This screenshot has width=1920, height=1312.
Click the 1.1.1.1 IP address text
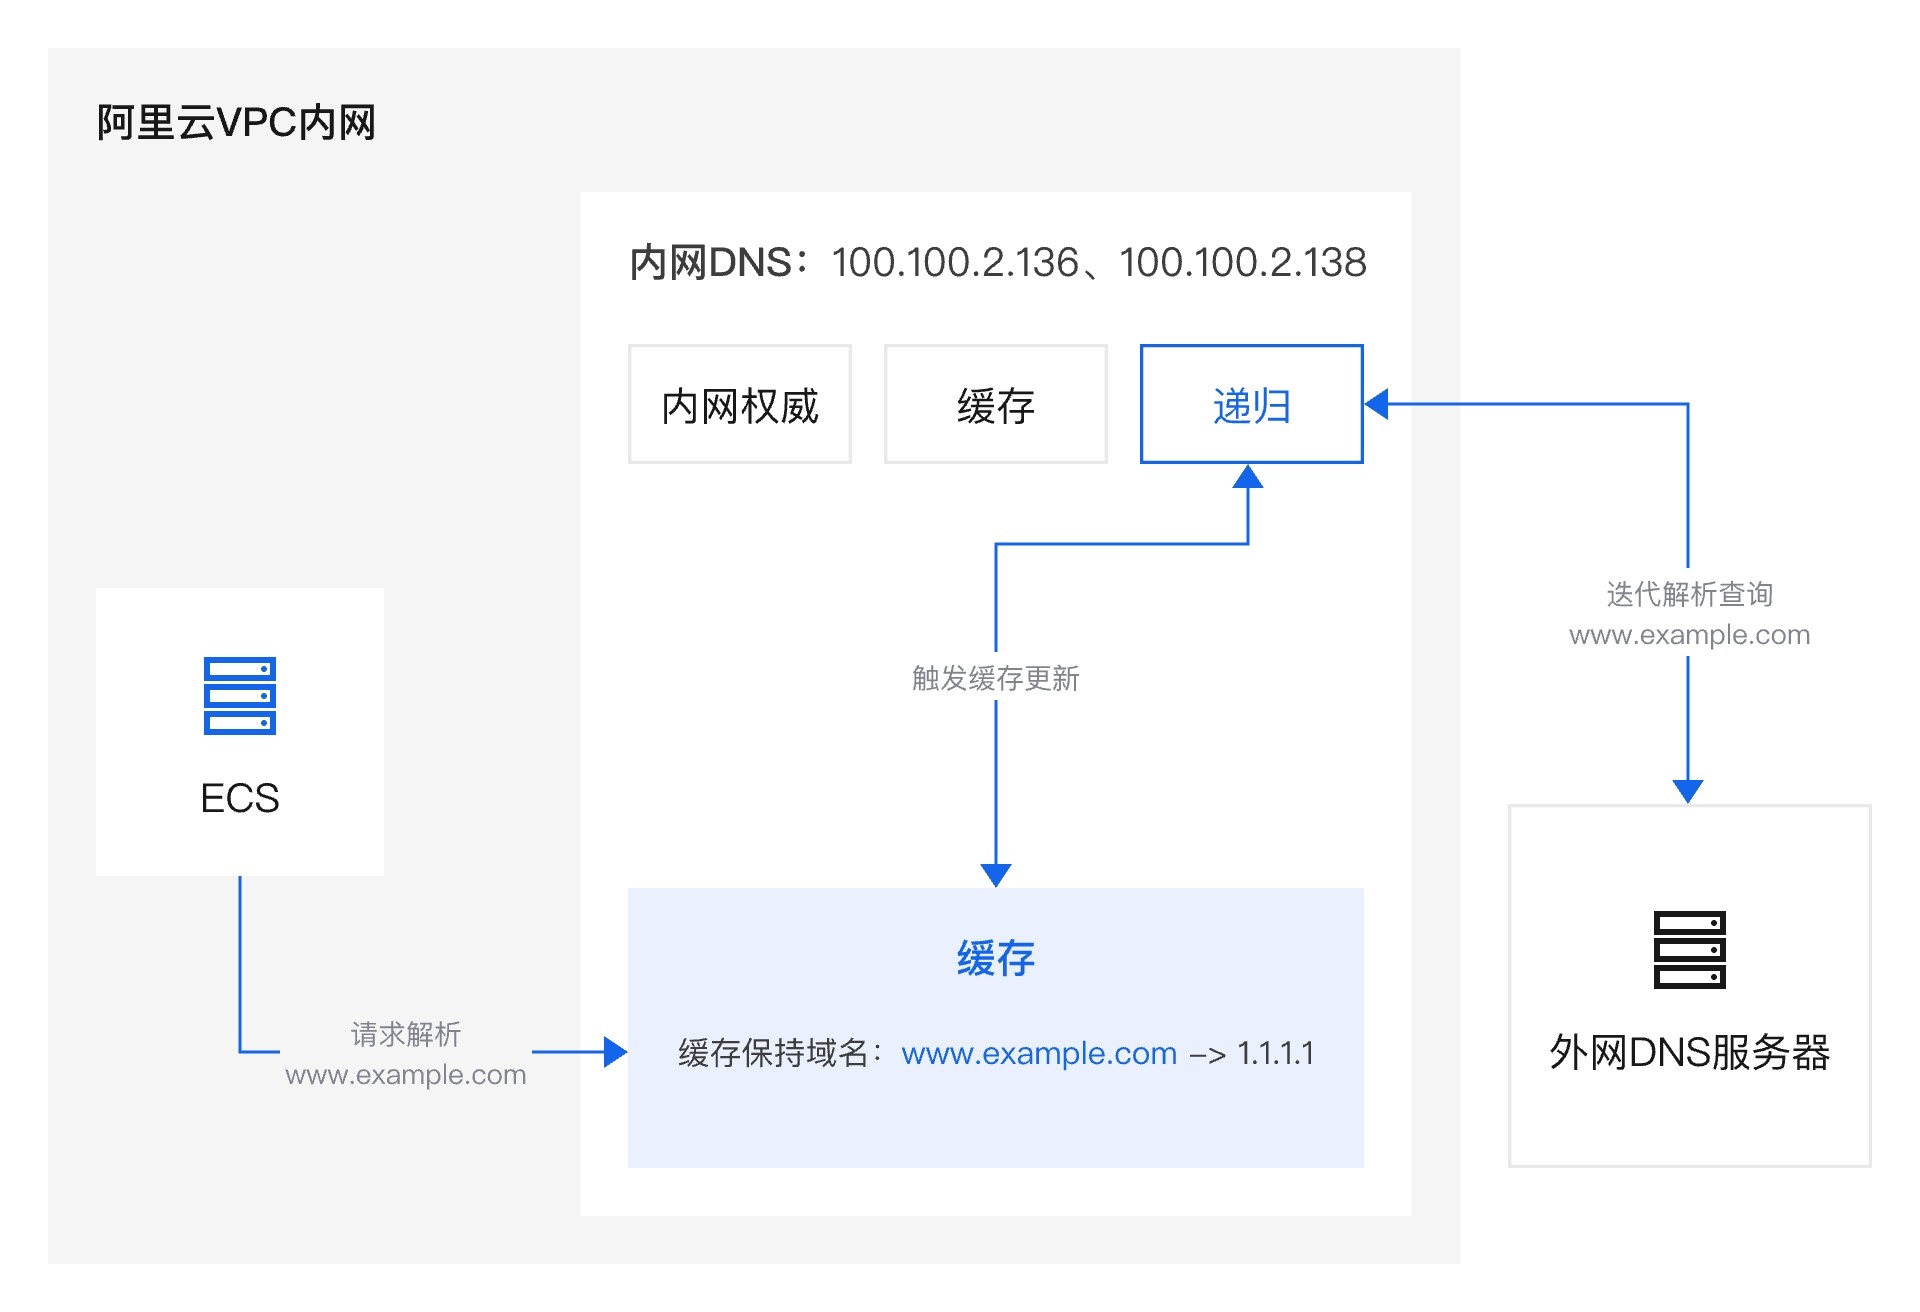pyautogui.click(x=1275, y=1053)
